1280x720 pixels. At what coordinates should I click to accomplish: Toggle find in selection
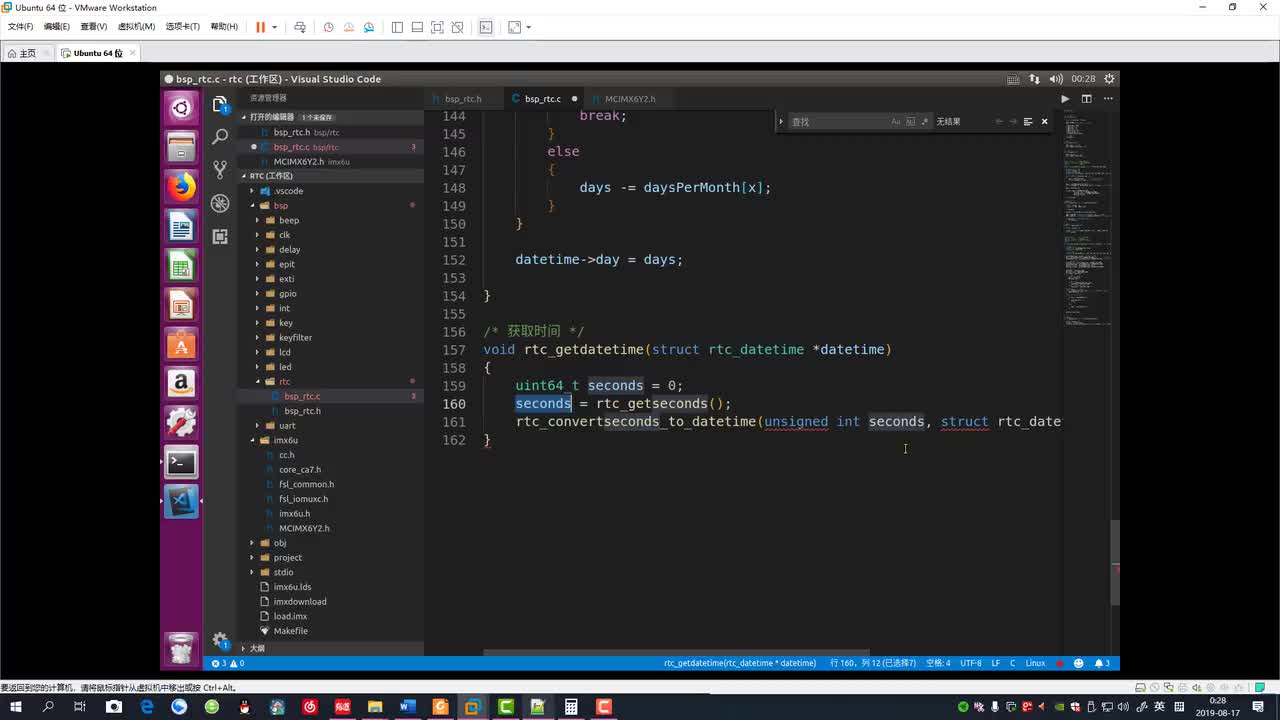click(1027, 122)
